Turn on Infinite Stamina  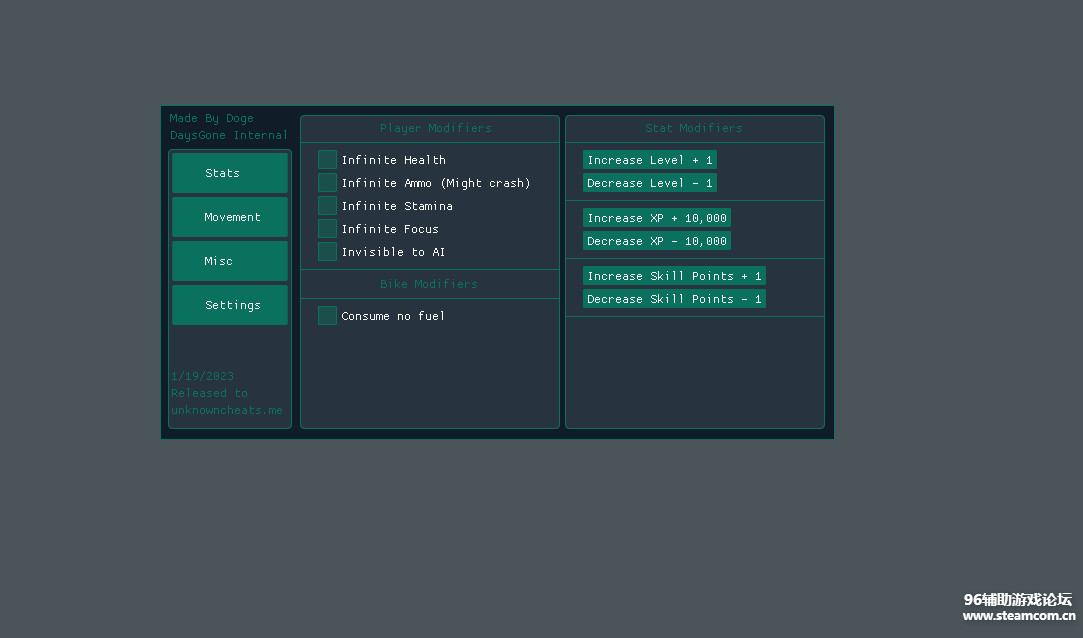[x=327, y=206]
